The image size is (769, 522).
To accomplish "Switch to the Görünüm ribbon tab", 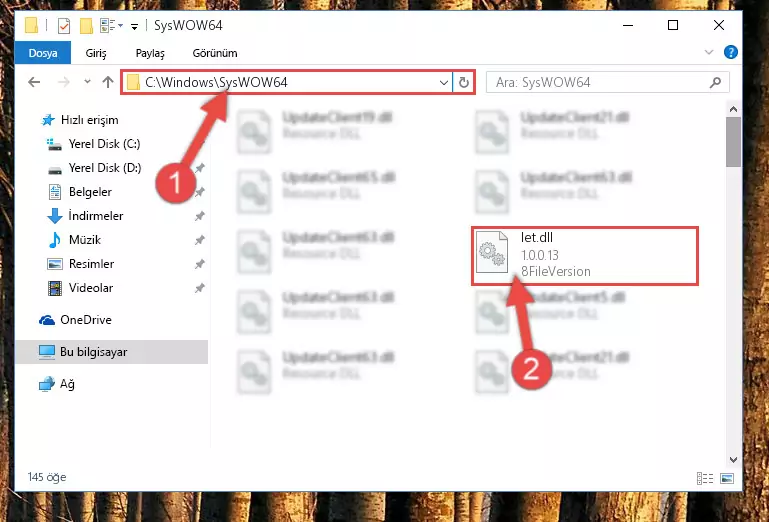I will 215,53.
